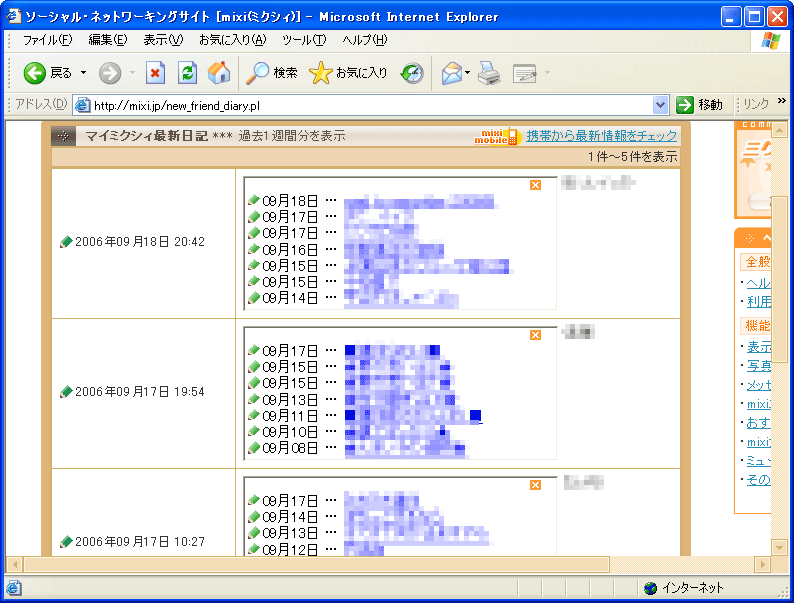
Task: Open the Edit button dropdown arrow
Action: pos(547,73)
